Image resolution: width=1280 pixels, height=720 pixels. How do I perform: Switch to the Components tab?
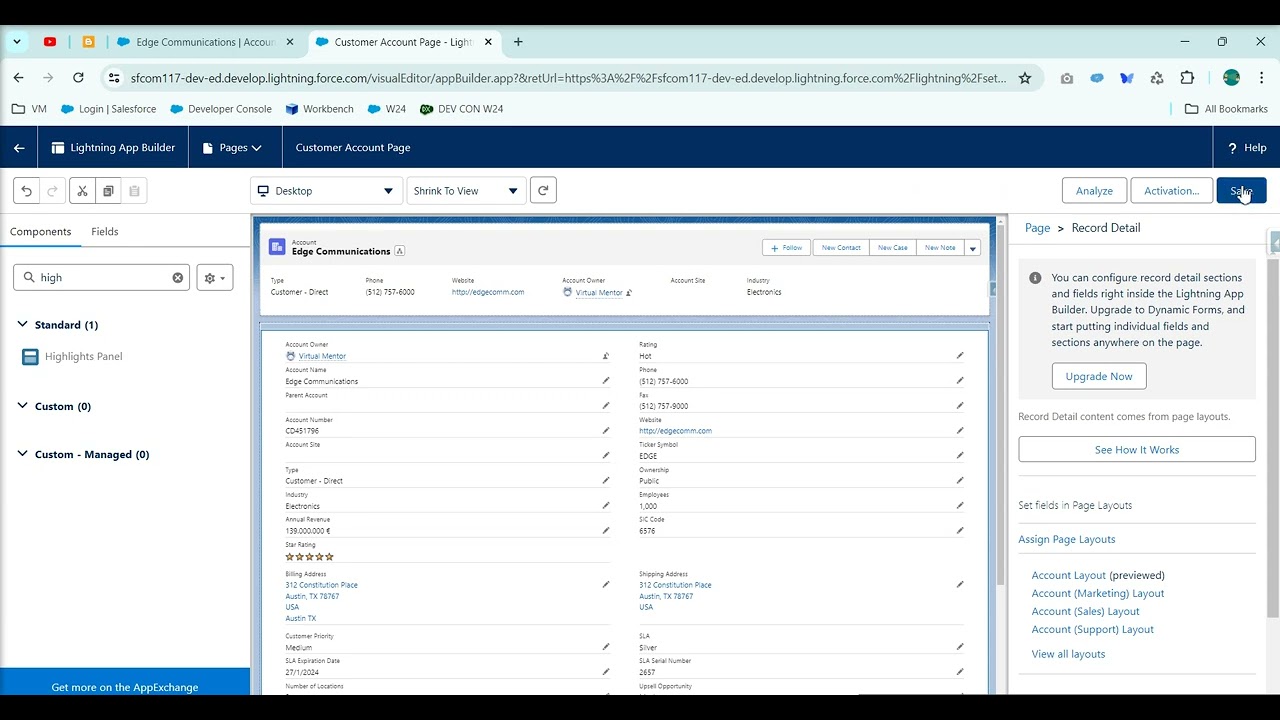[41, 231]
